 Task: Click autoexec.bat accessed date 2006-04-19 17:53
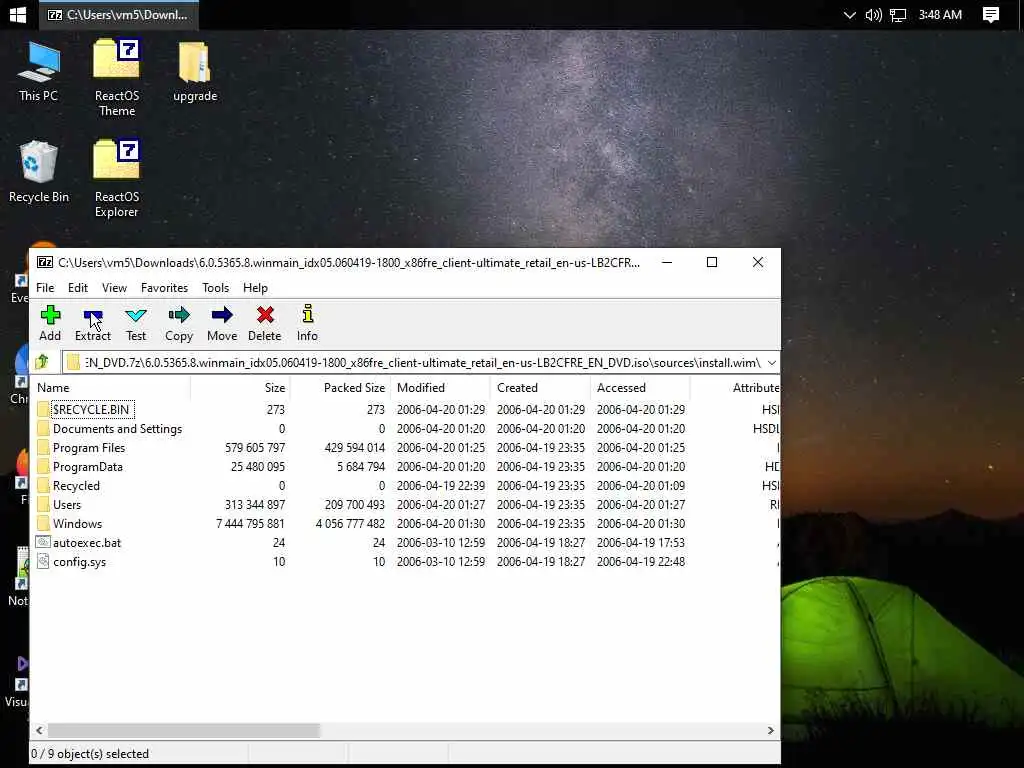tap(641, 543)
